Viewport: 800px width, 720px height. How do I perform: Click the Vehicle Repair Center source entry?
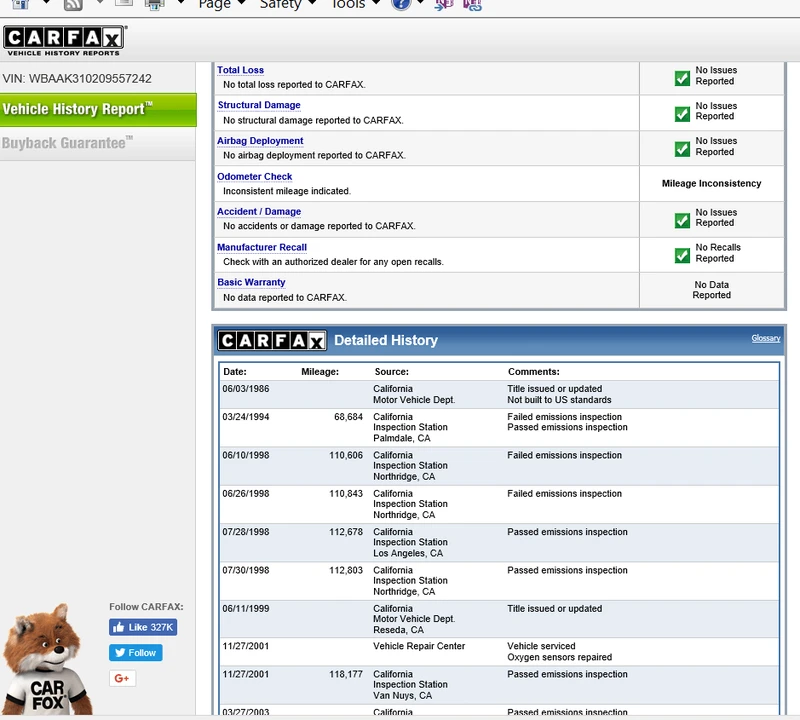[x=419, y=647]
